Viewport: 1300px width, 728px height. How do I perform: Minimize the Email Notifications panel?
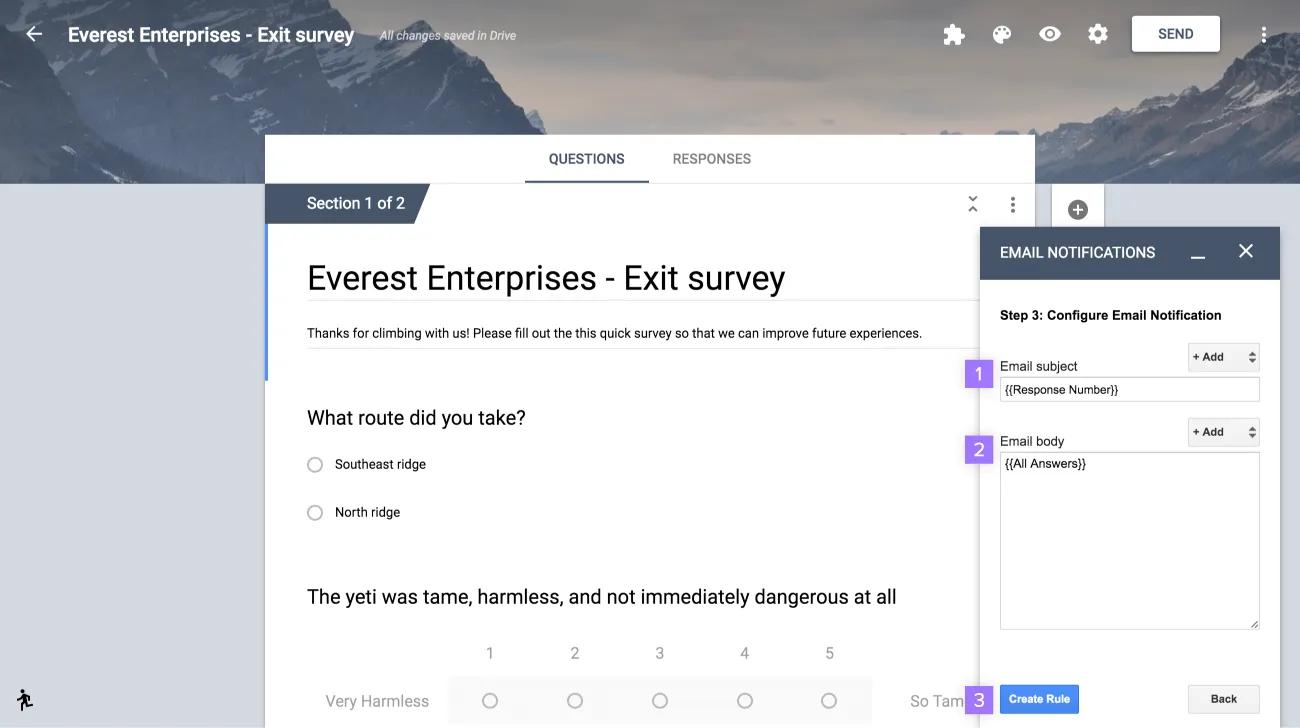1198,254
